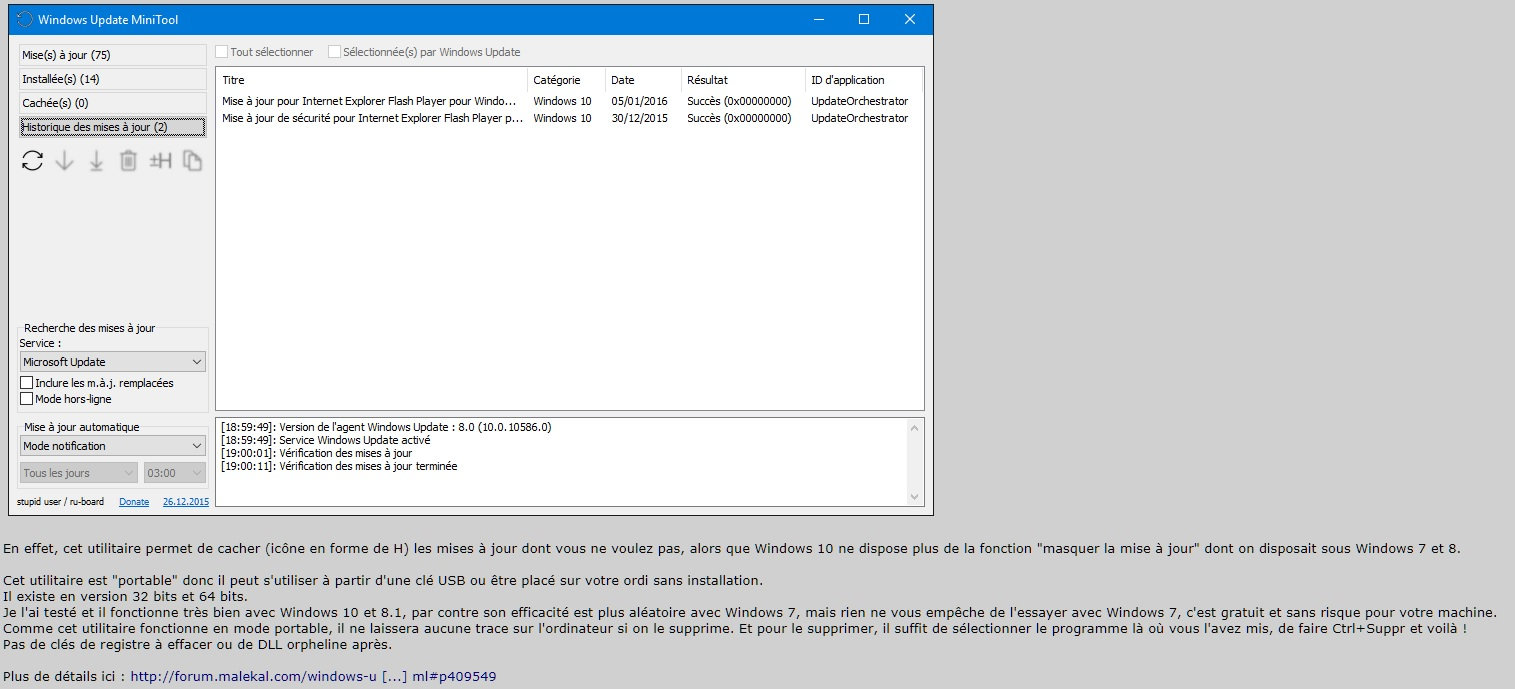Click log line 'Service Windows Update activé'
The width and height of the screenshot is (1515, 689).
pyautogui.click(x=325, y=440)
